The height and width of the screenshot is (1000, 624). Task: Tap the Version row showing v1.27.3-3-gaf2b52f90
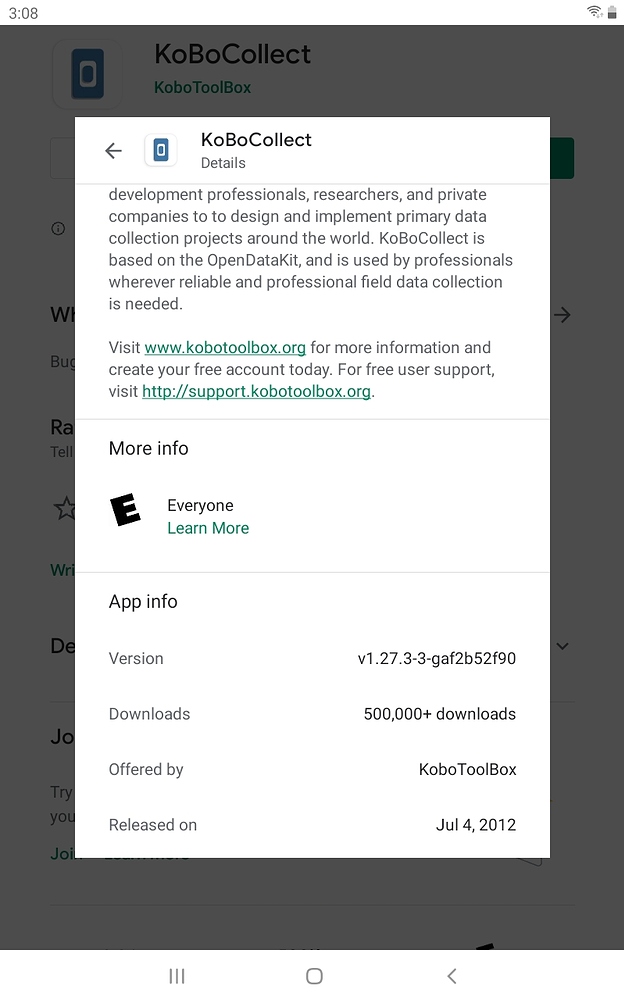click(x=312, y=658)
